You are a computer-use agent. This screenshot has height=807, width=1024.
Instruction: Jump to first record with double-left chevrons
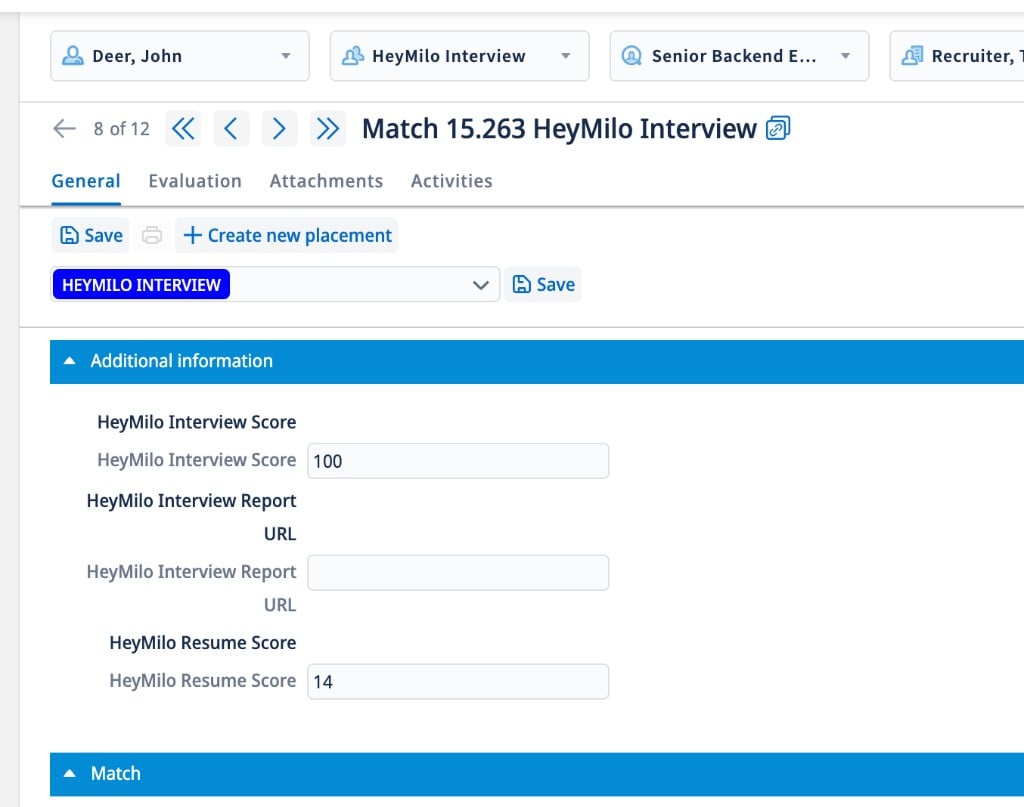click(x=183, y=129)
